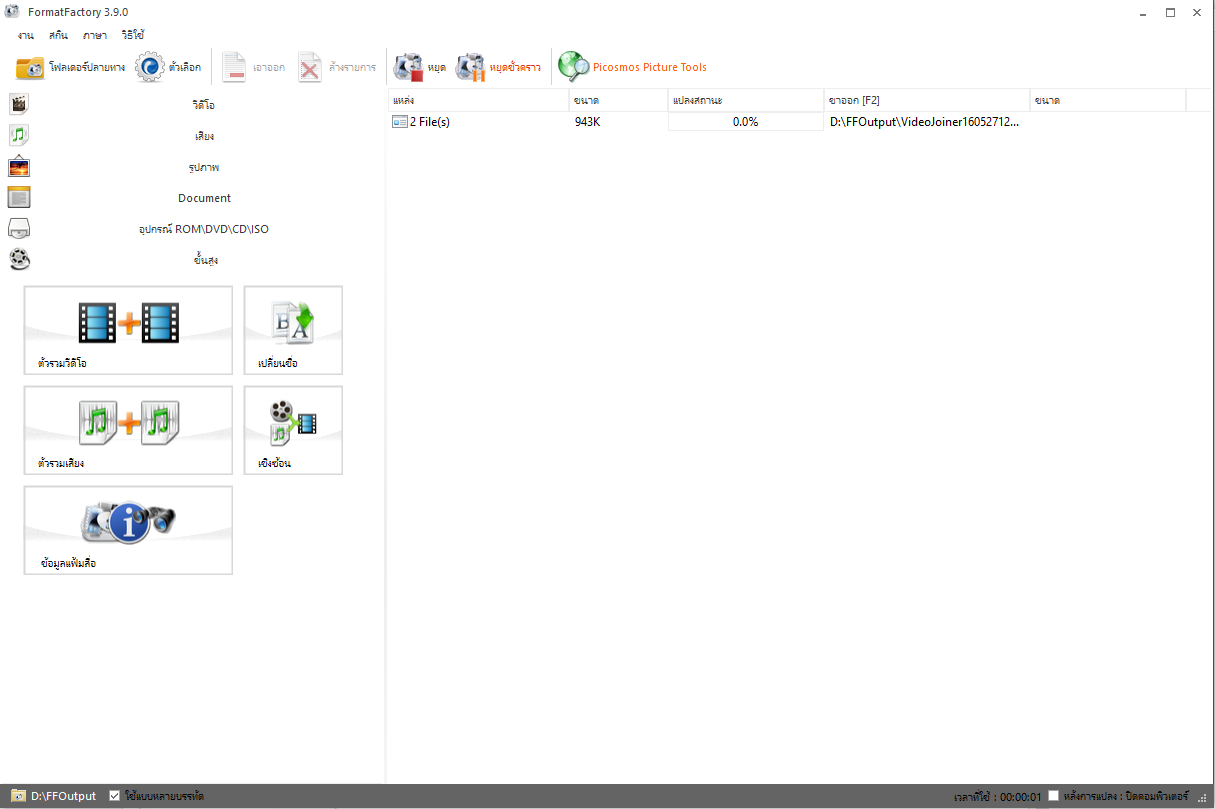Viewport: 1215px width, 809px height.
Task: Open the audio joiner tool
Action: click(128, 430)
